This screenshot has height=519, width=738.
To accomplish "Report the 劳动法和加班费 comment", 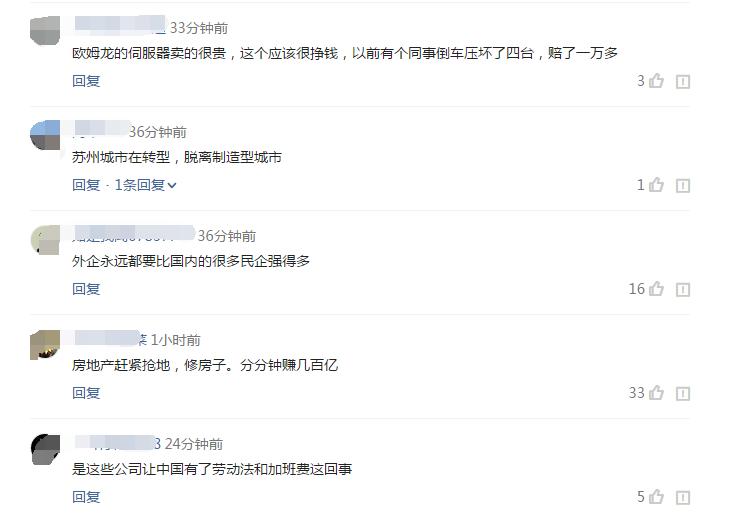I will [x=683, y=498].
